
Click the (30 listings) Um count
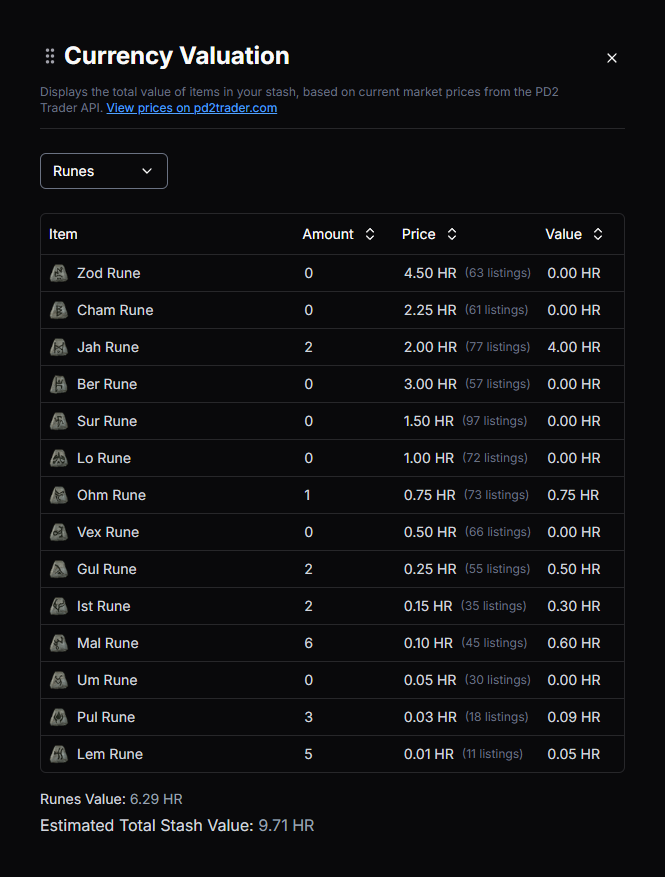click(498, 680)
